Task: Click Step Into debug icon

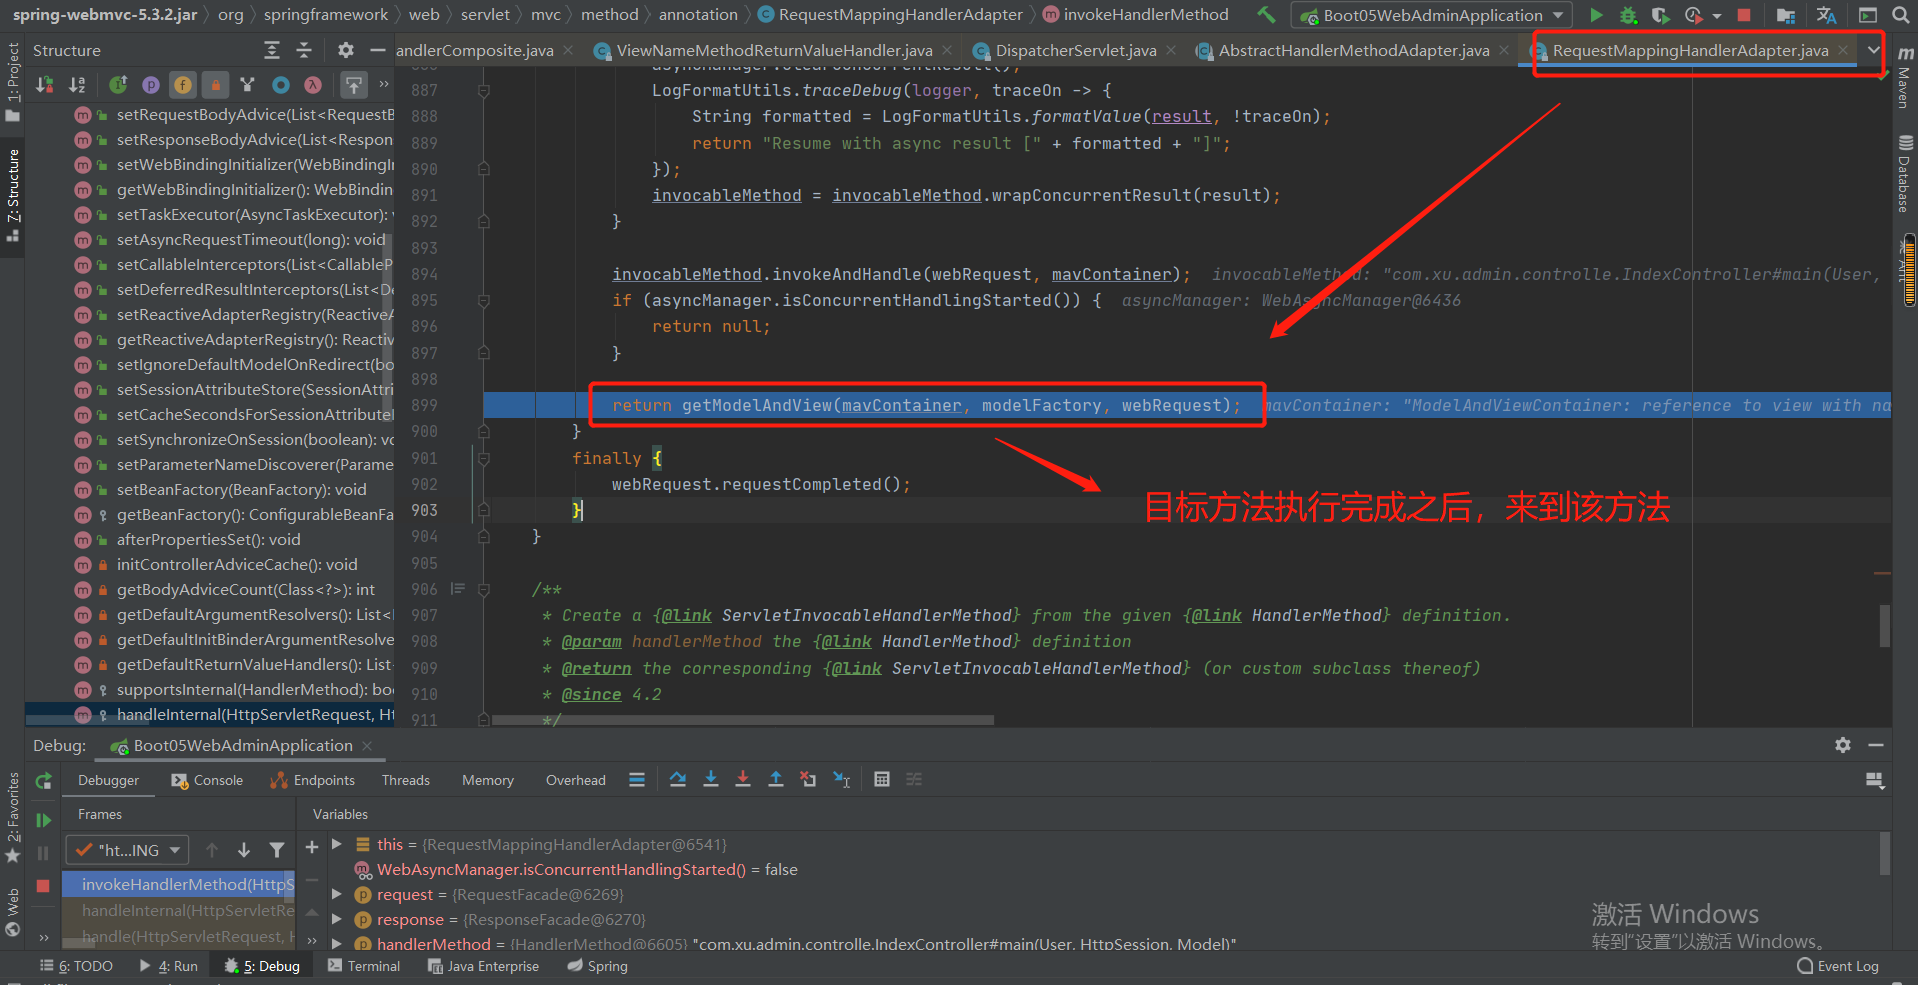Action: [711, 780]
